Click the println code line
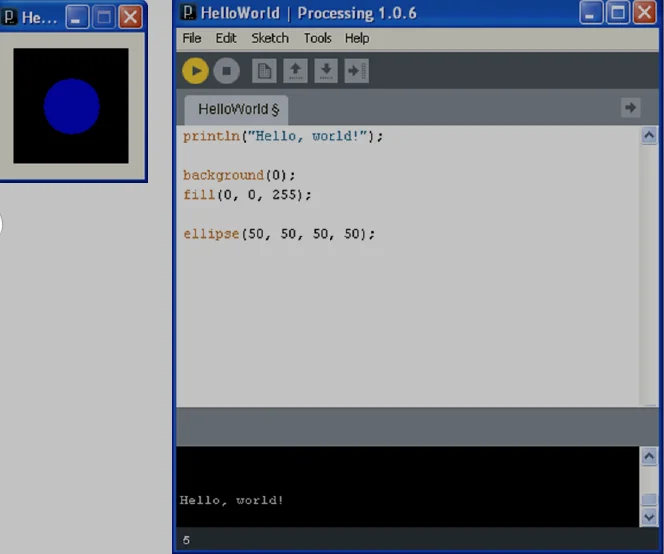 pyautogui.click(x=283, y=136)
